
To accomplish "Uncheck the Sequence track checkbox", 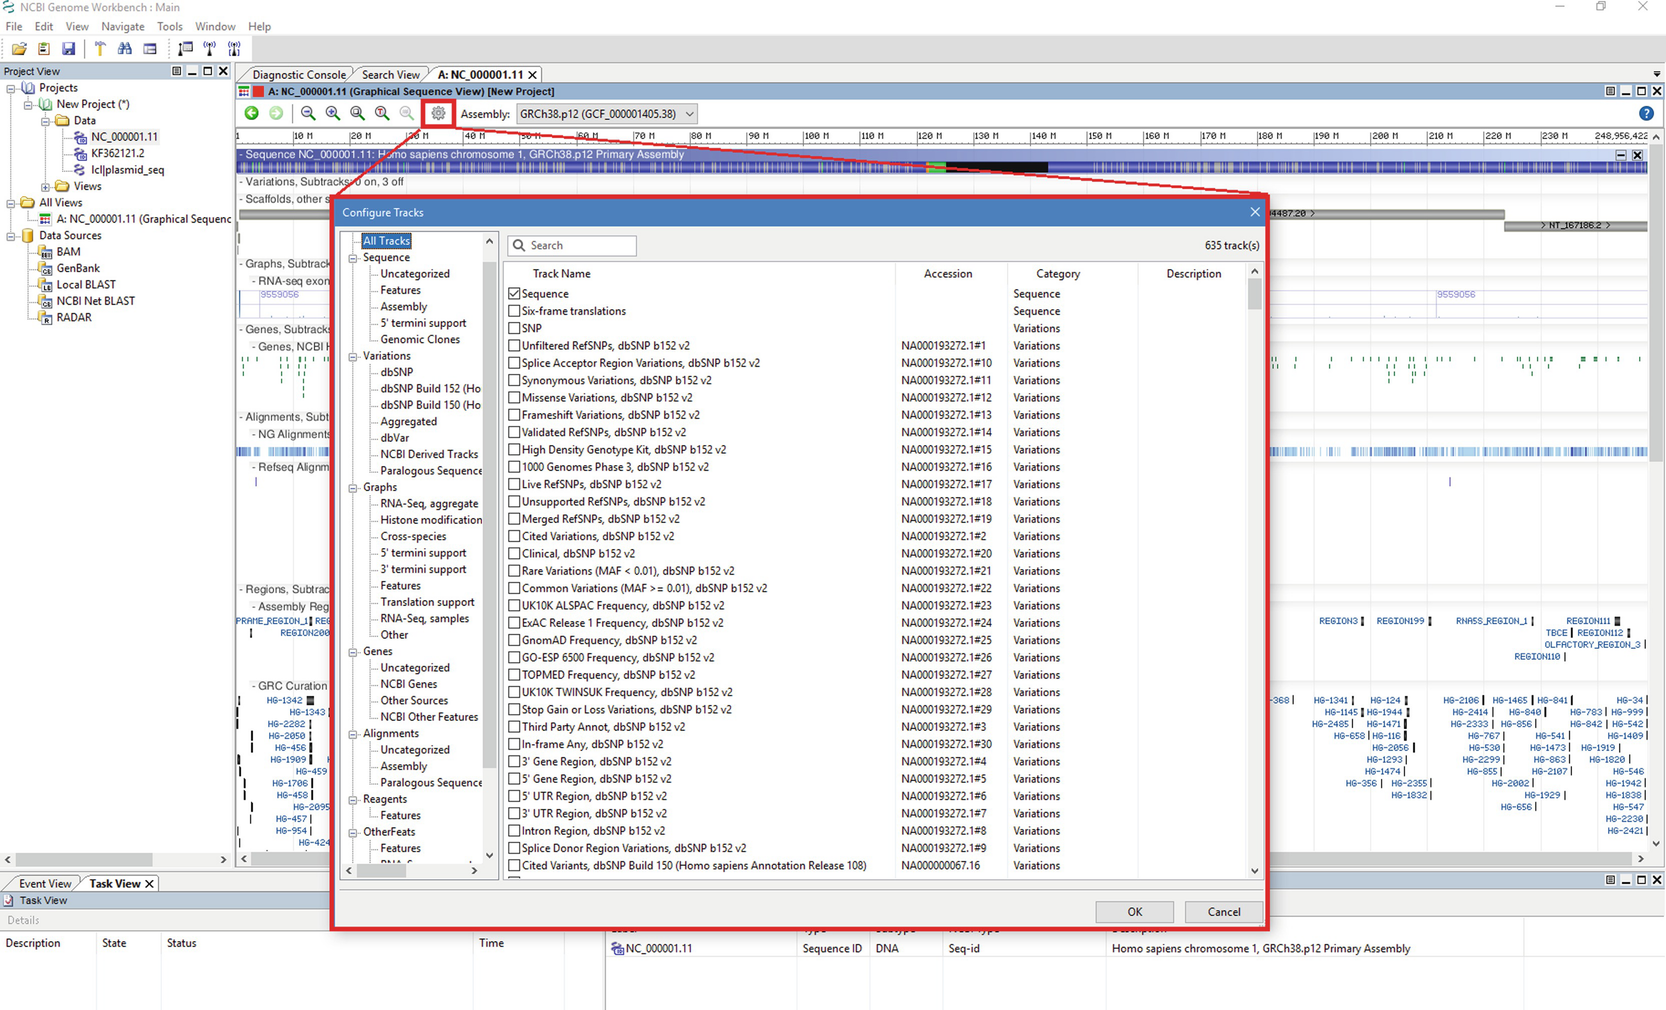I will (x=514, y=293).
